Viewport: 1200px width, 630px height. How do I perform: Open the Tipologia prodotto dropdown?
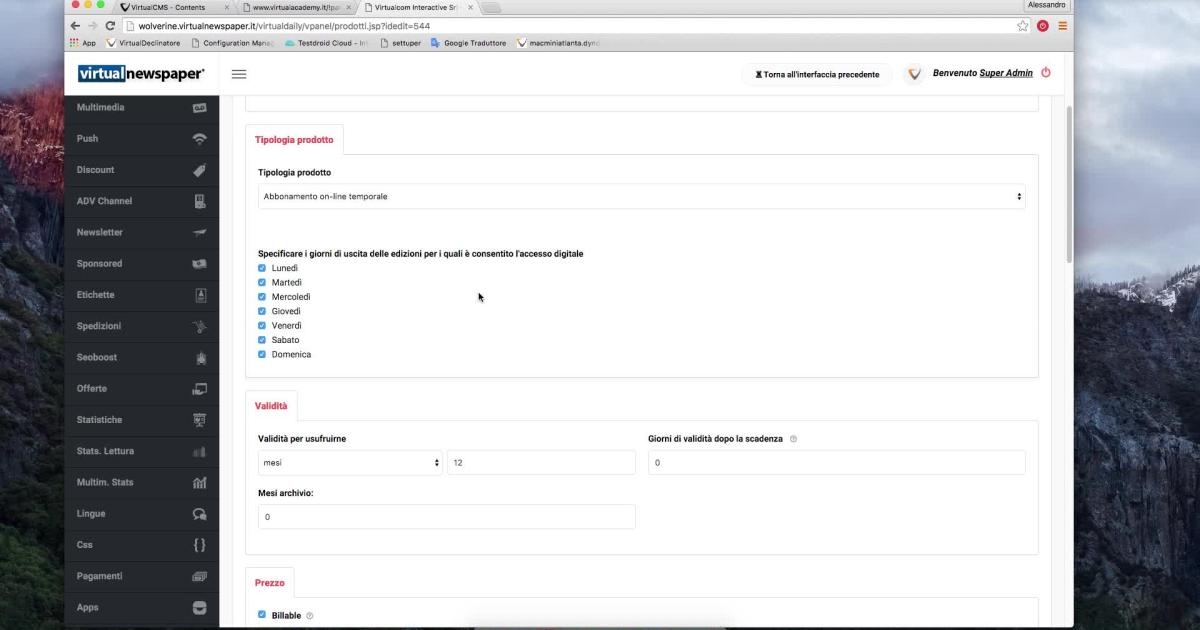641,197
